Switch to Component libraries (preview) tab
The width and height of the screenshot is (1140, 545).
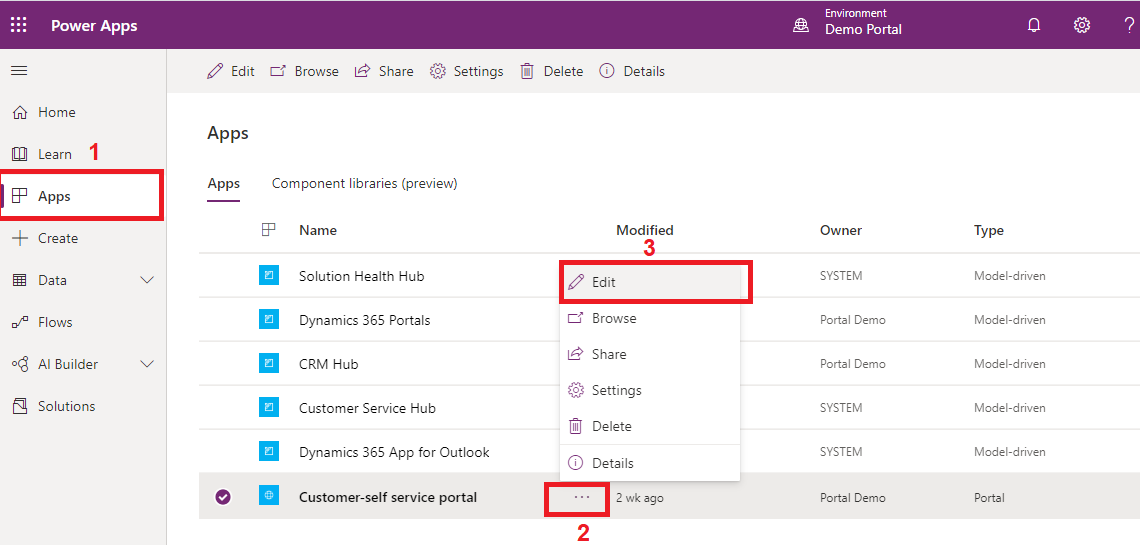364,184
